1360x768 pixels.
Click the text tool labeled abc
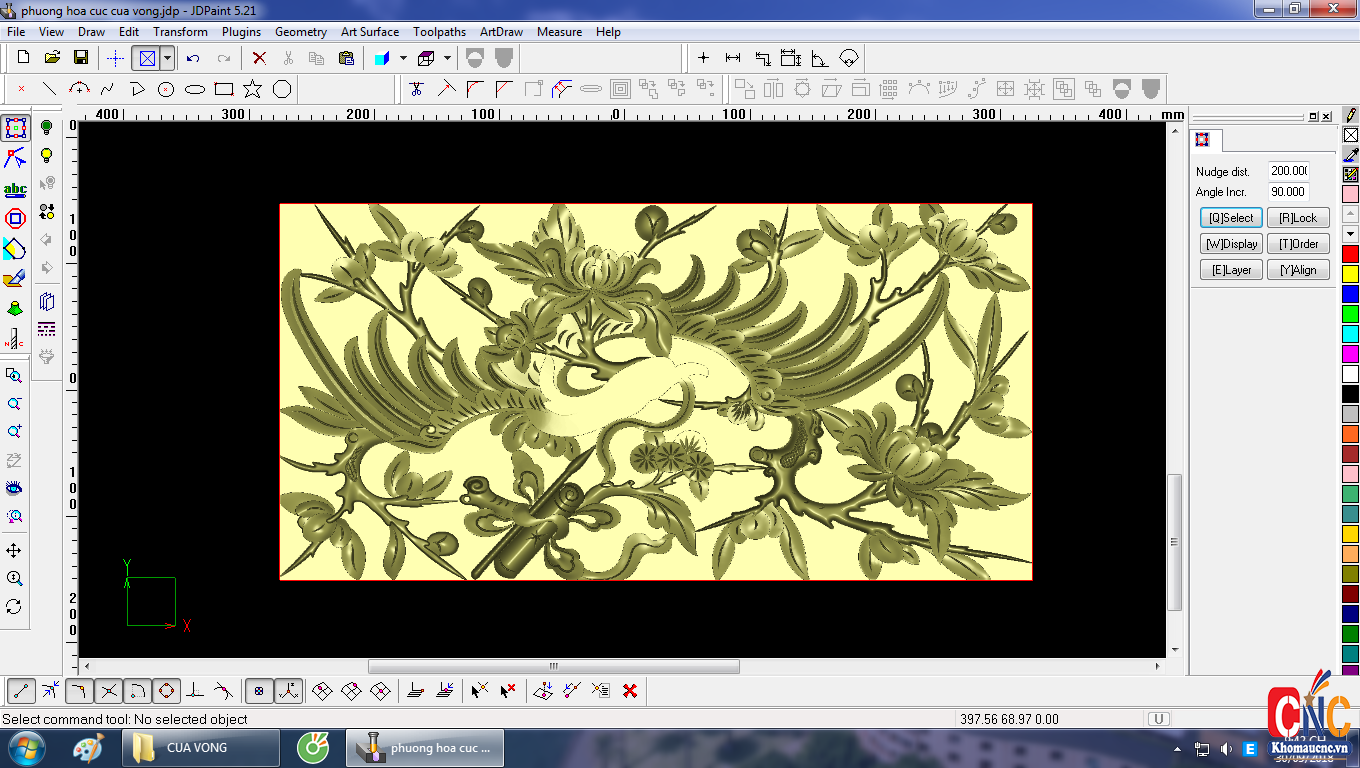click(15, 189)
